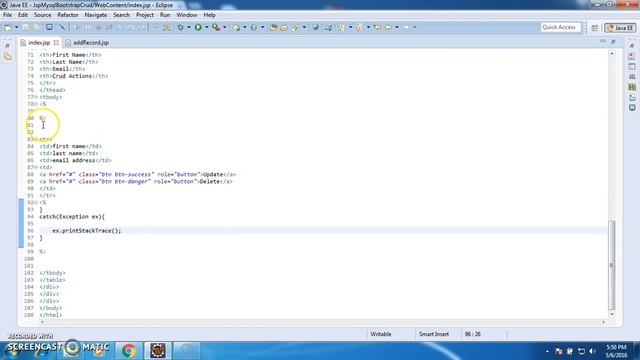
Task: Minimize the editor area icon
Action: coord(603,42)
